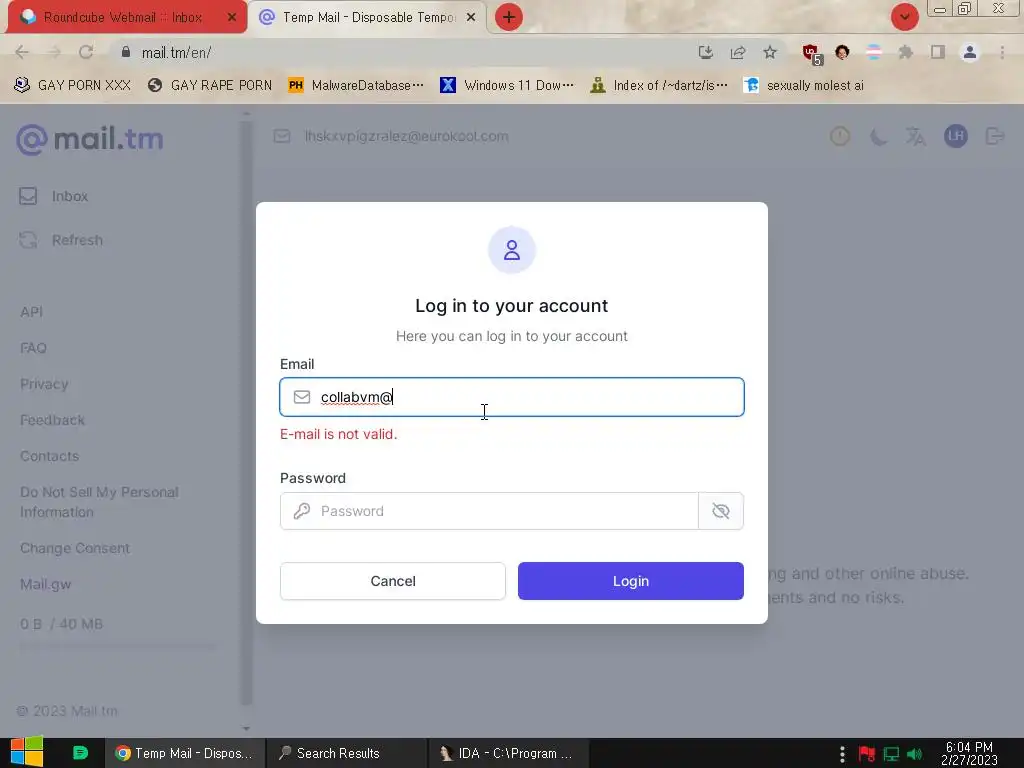The width and height of the screenshot is (1024, 768).
Task: Click inside the Email input field
Action: point(511,397)
